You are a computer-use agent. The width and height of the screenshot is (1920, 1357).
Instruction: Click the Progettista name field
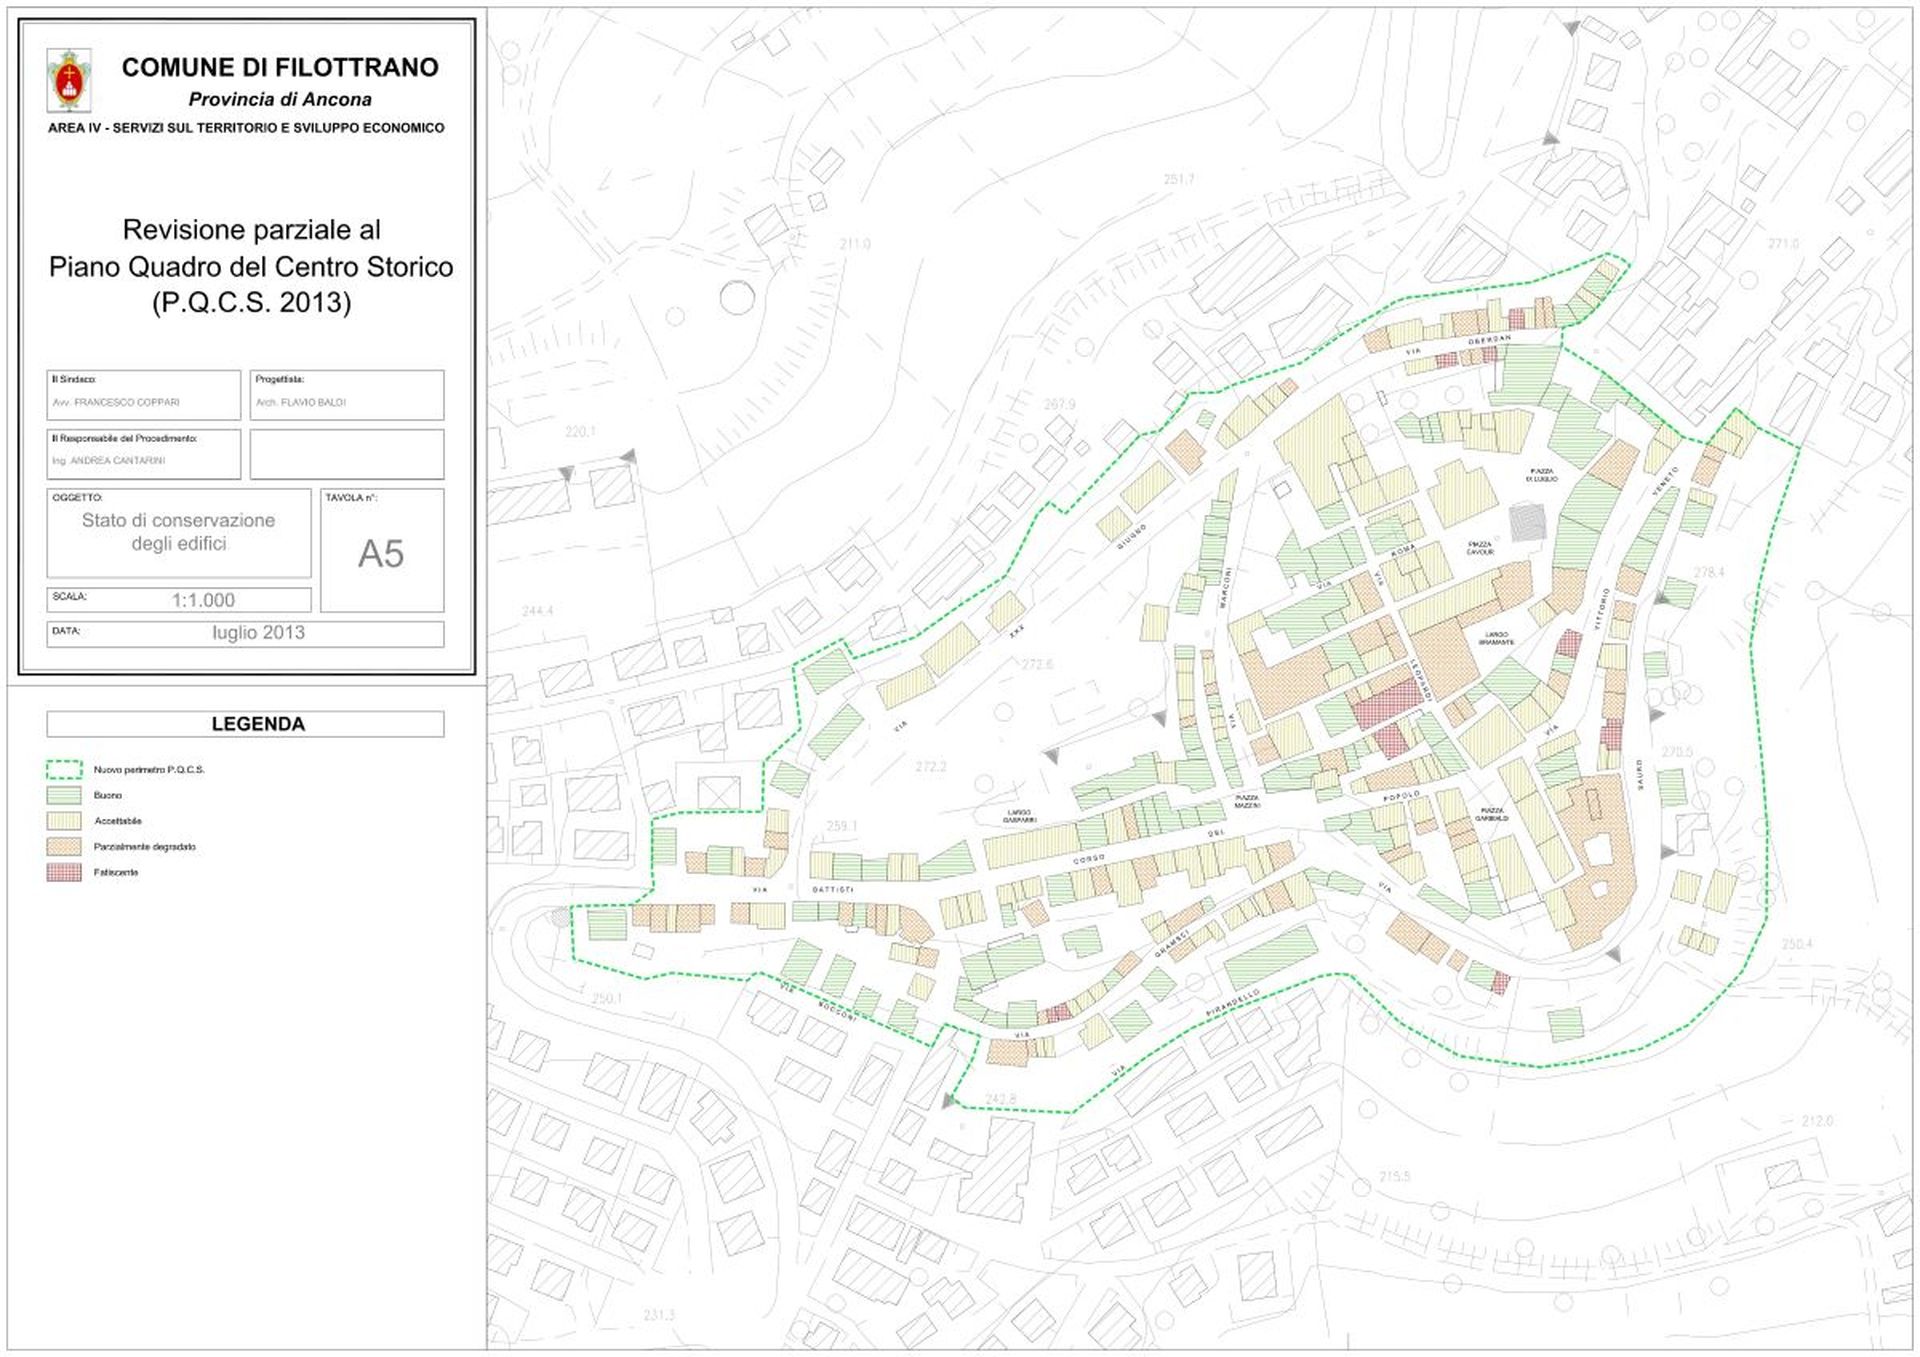pyautogui.click(x=347, y=395)
